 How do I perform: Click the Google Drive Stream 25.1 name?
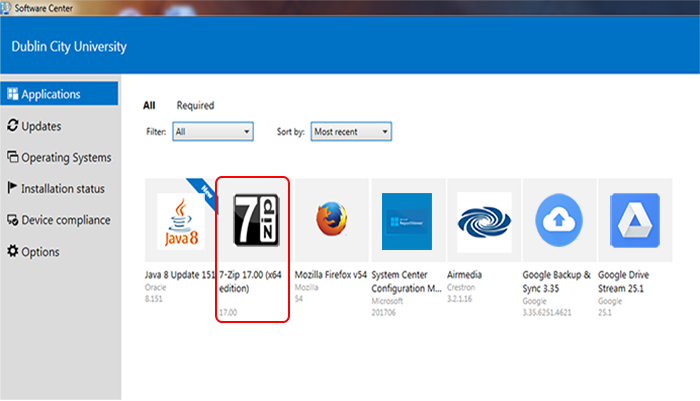[624, 281]
